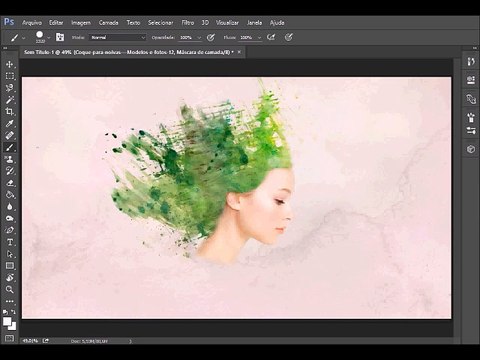Open the brush size preset picker
Viewport: 480px width, 360px height.
click(x=40, y=37)
